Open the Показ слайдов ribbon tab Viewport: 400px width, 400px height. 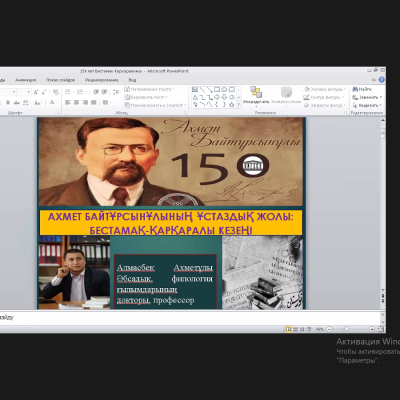pyautogui.click(x=60, y=80)
